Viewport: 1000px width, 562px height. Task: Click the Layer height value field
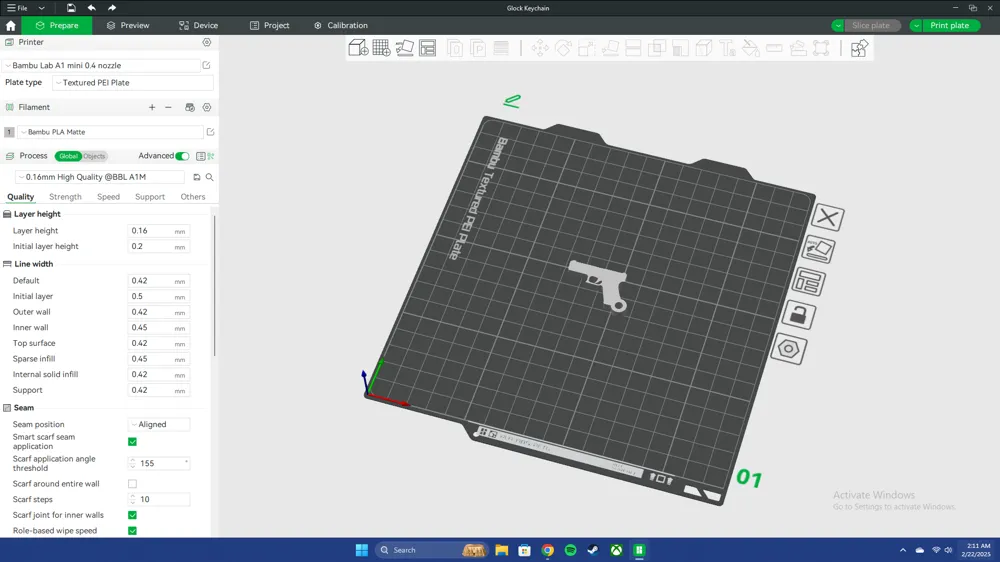(x=159, y=231)
